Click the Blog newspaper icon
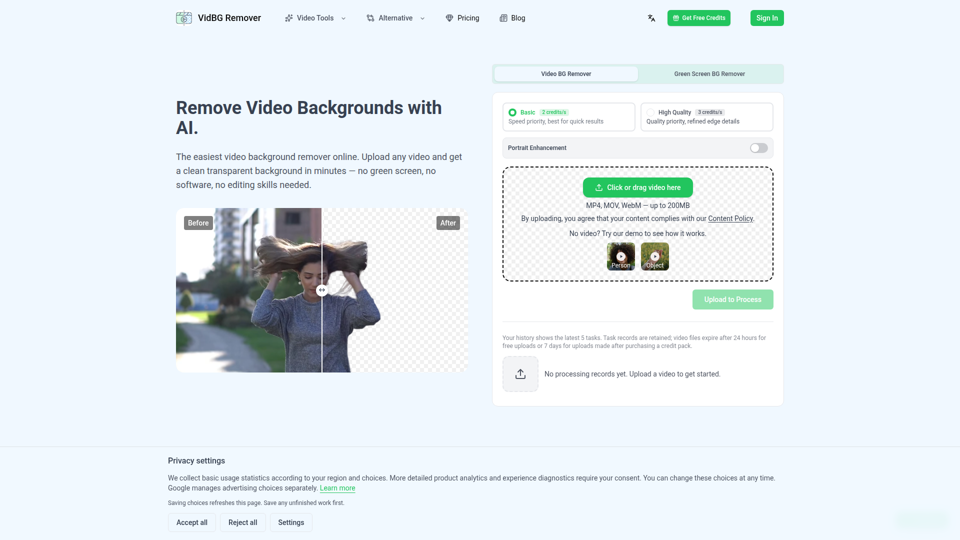Viewport: 960px width, 540px height. (x=503, y=18)
